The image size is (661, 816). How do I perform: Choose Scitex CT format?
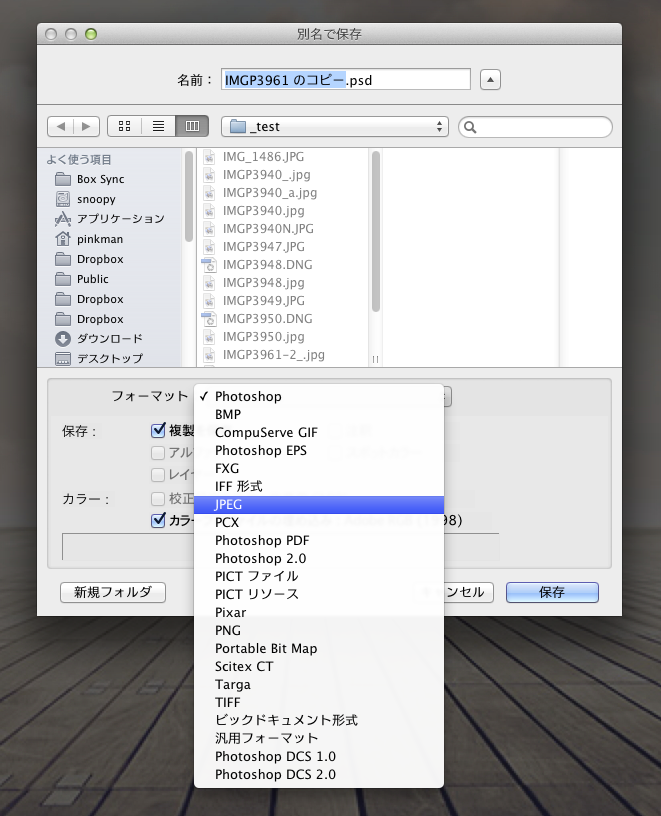point(319,667)
